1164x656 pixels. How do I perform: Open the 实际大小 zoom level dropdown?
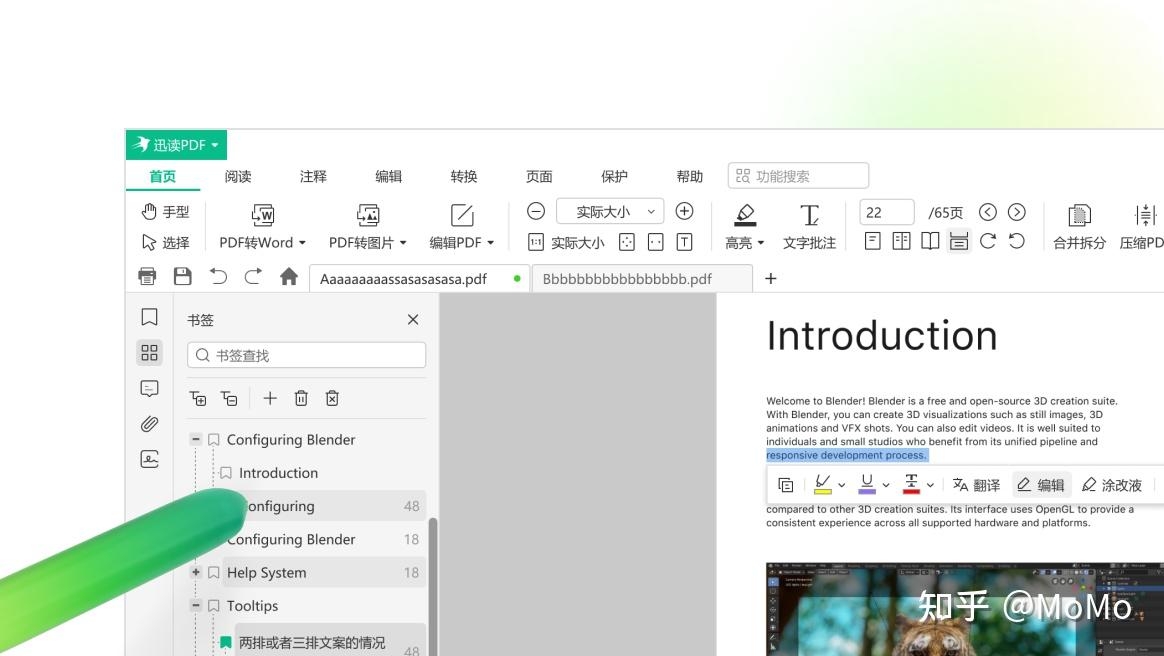610,211
